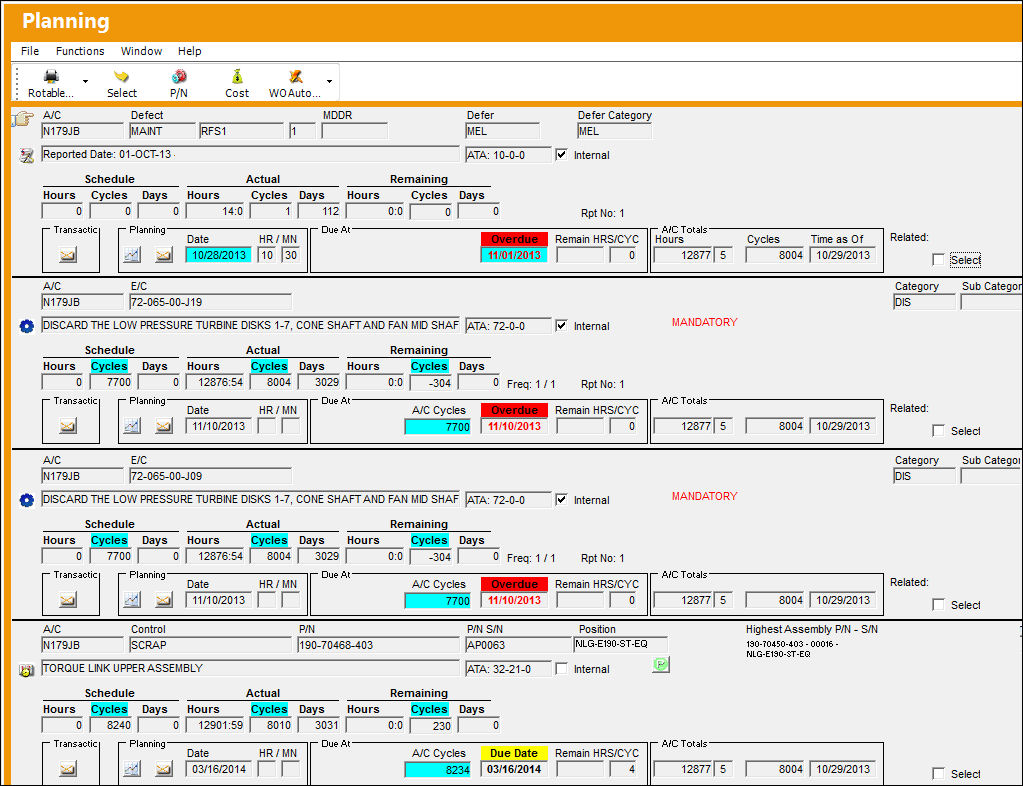Screen dimensions: 1023x786
Task: Click the Planning Date field showing 10/28/2013
Action: pyautogui.click(x=219, y=255)
